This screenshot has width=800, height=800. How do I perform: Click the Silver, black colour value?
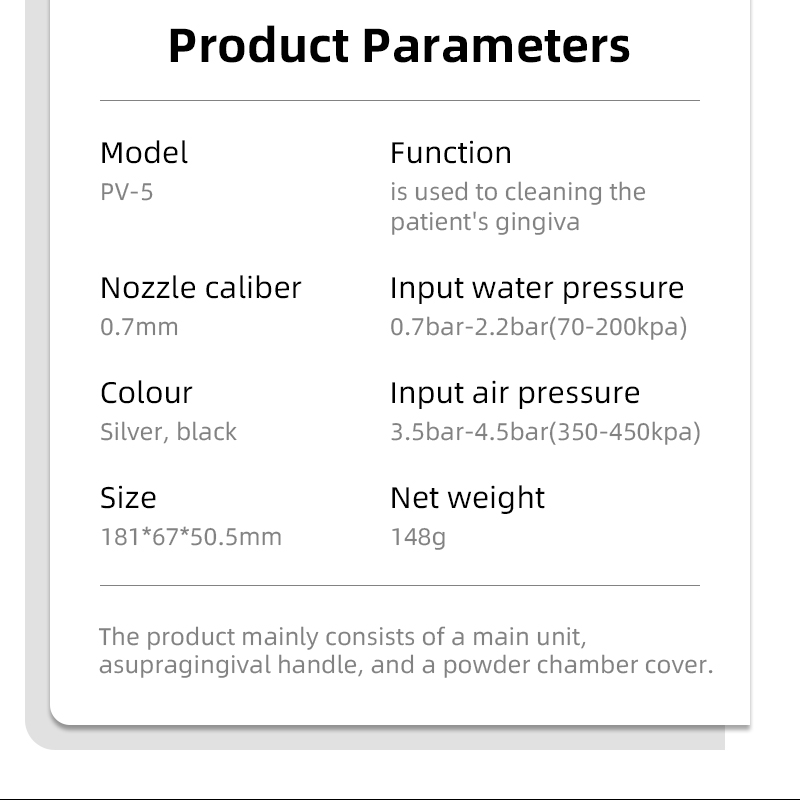(x=168, y=431)
